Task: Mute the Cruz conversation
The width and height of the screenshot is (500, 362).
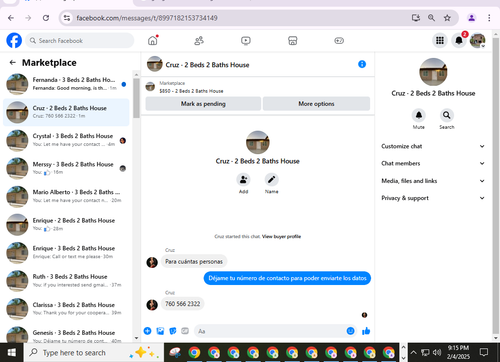Action: click(419, 115)
